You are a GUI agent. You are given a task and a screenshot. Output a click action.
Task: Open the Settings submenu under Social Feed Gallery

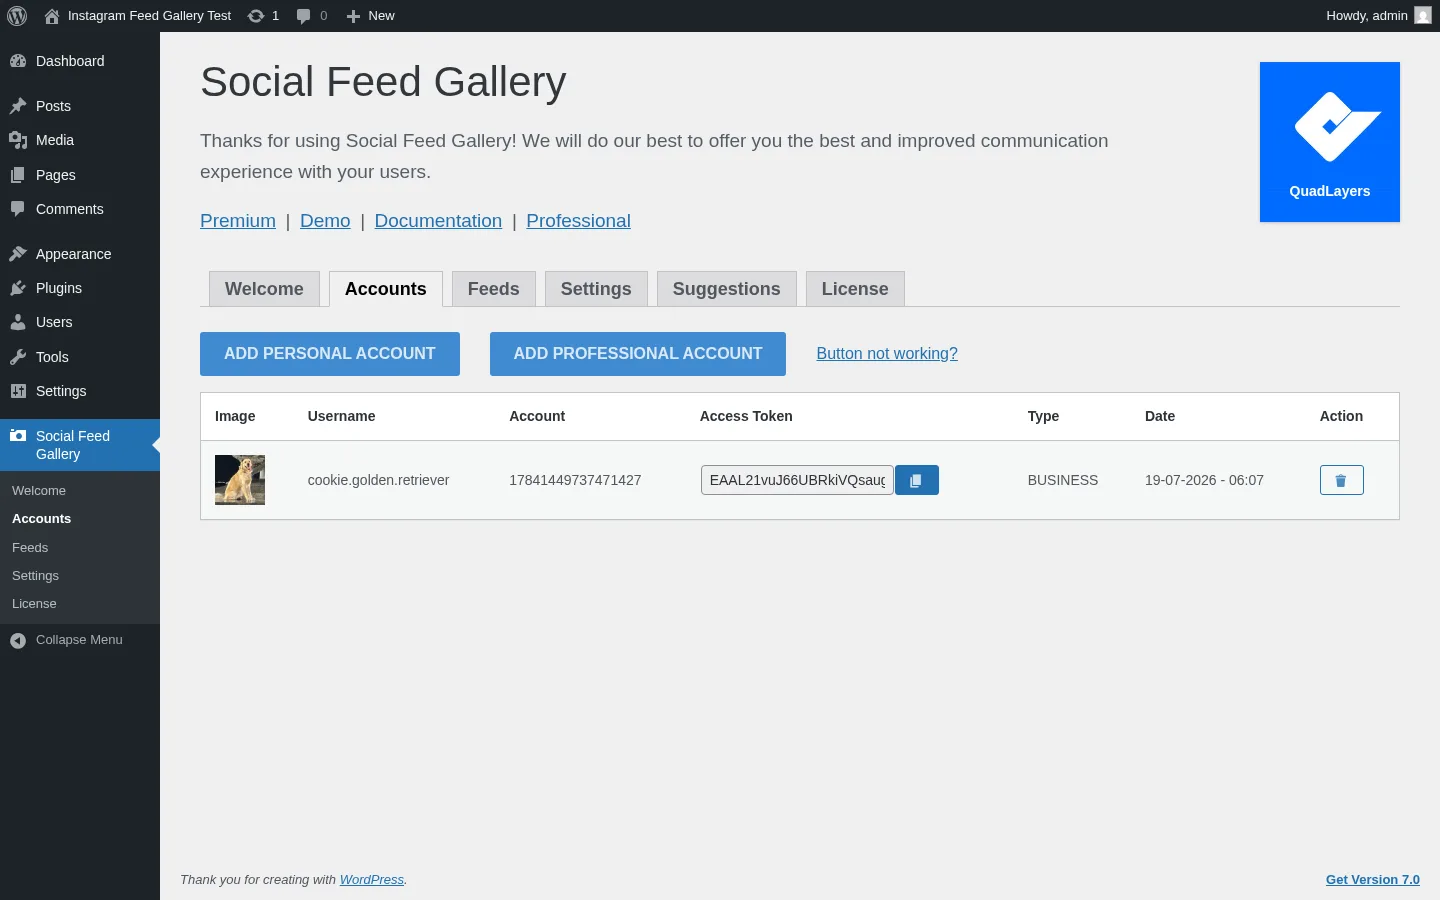[80, 576]
